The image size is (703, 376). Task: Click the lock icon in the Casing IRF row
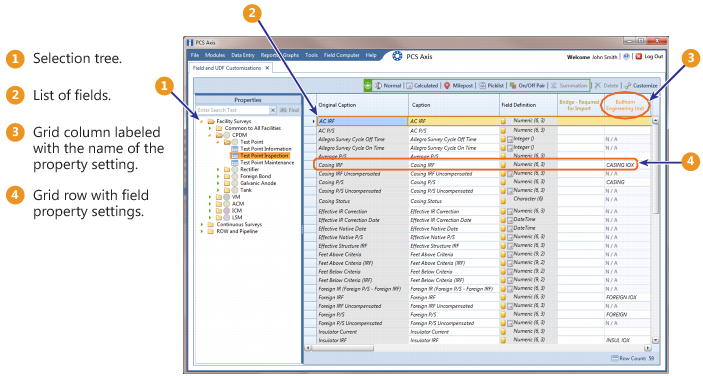pyautogui.click(x=503, y=165)
